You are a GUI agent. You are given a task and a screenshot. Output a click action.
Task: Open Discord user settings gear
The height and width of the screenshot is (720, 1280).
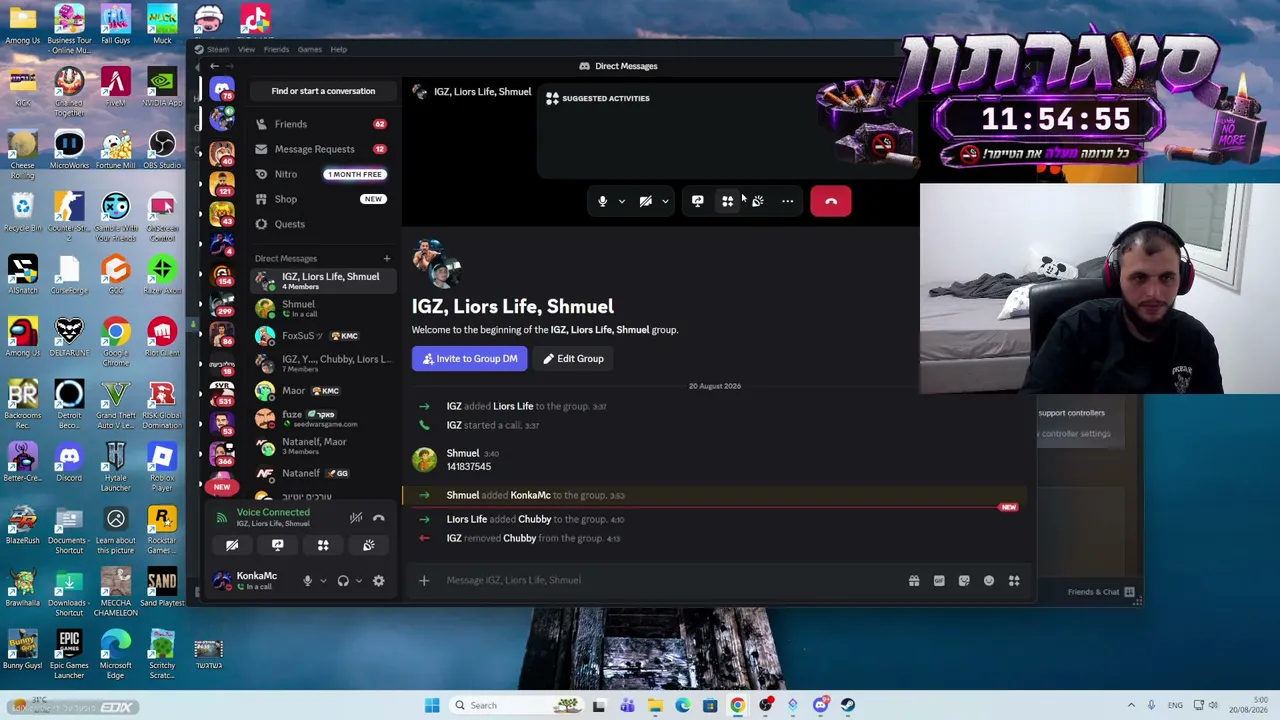click(379, 580)
